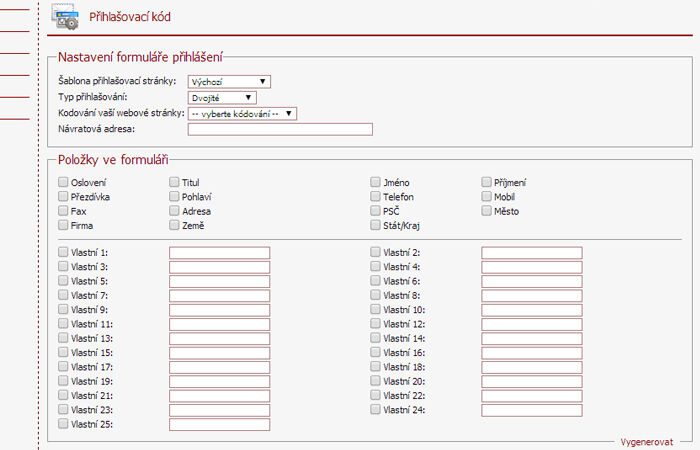Focus the Návratová adresa text field
The width and height of the screenshot is (700, 450).
(280, 129)
